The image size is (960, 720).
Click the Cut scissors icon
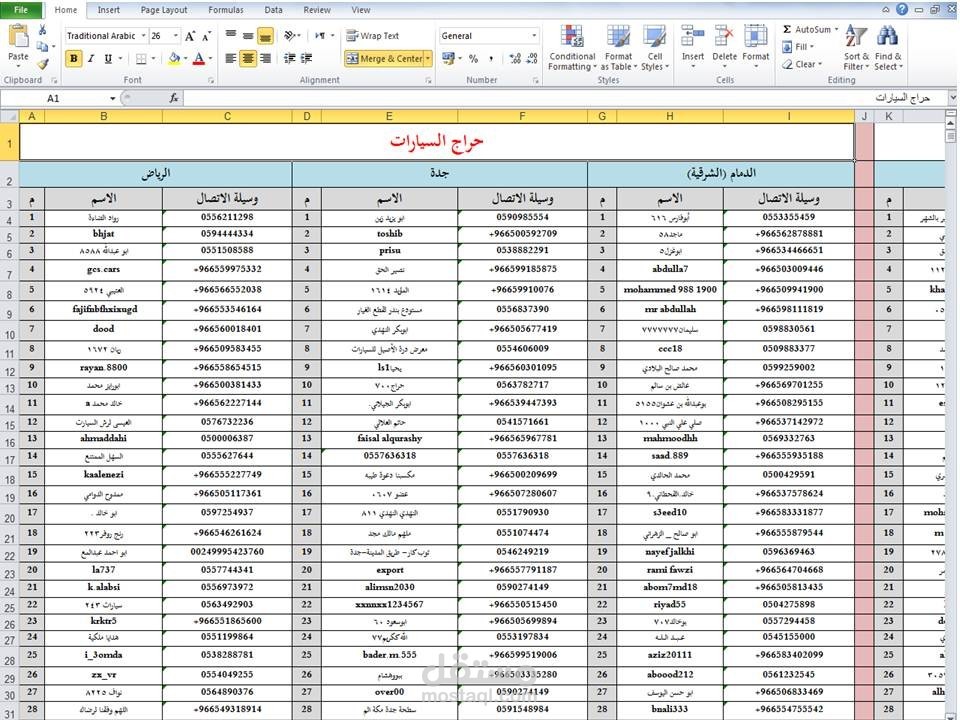coord(42,30)
